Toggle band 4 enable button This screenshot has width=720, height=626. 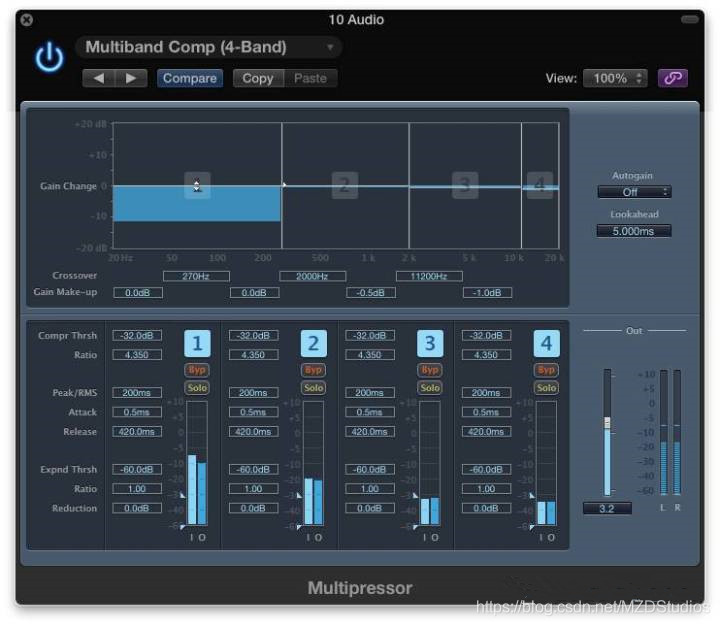[546, 344]
